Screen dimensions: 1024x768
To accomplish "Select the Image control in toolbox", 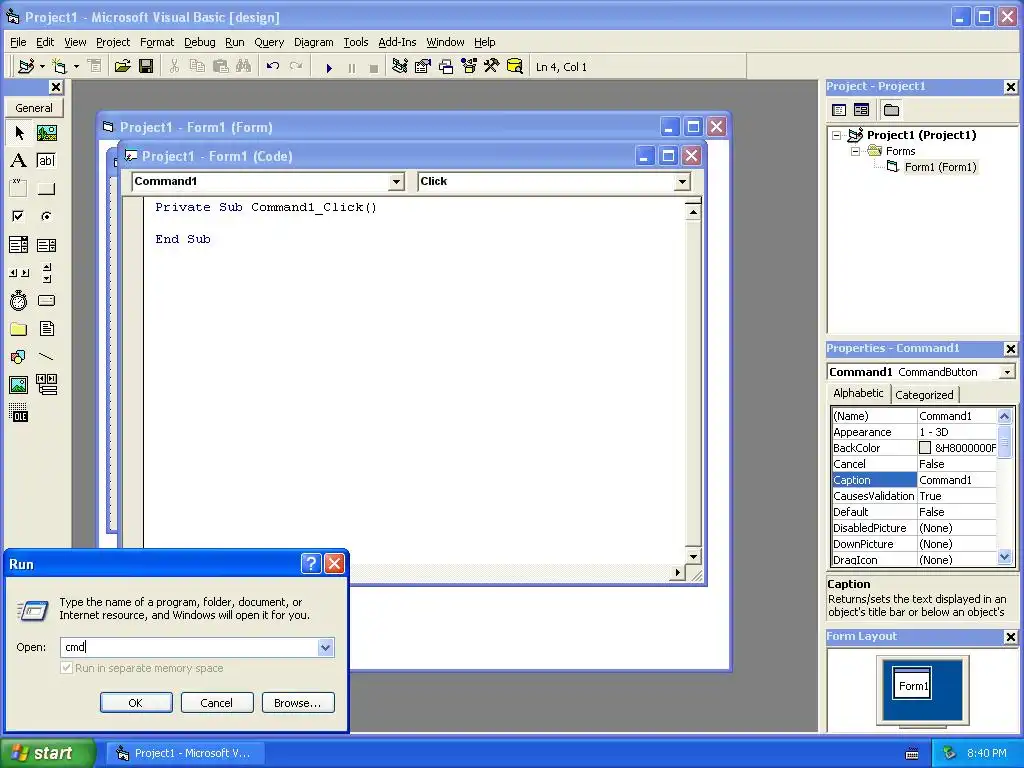I will point(19,385).
